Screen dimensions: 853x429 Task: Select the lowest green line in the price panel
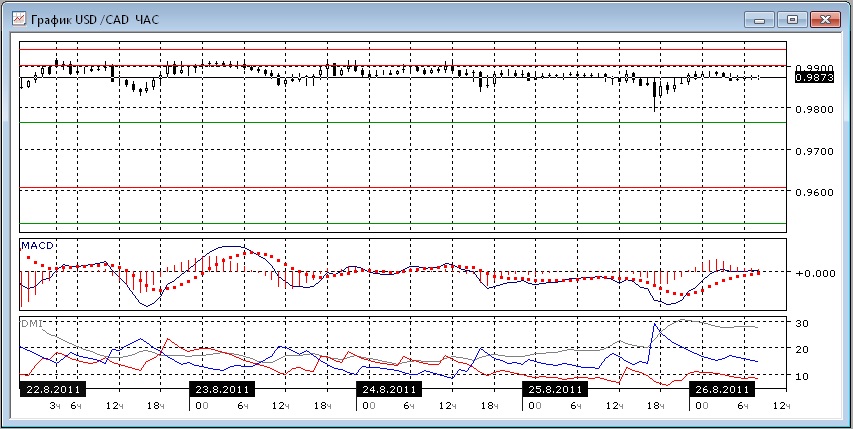tap(403, 223)
